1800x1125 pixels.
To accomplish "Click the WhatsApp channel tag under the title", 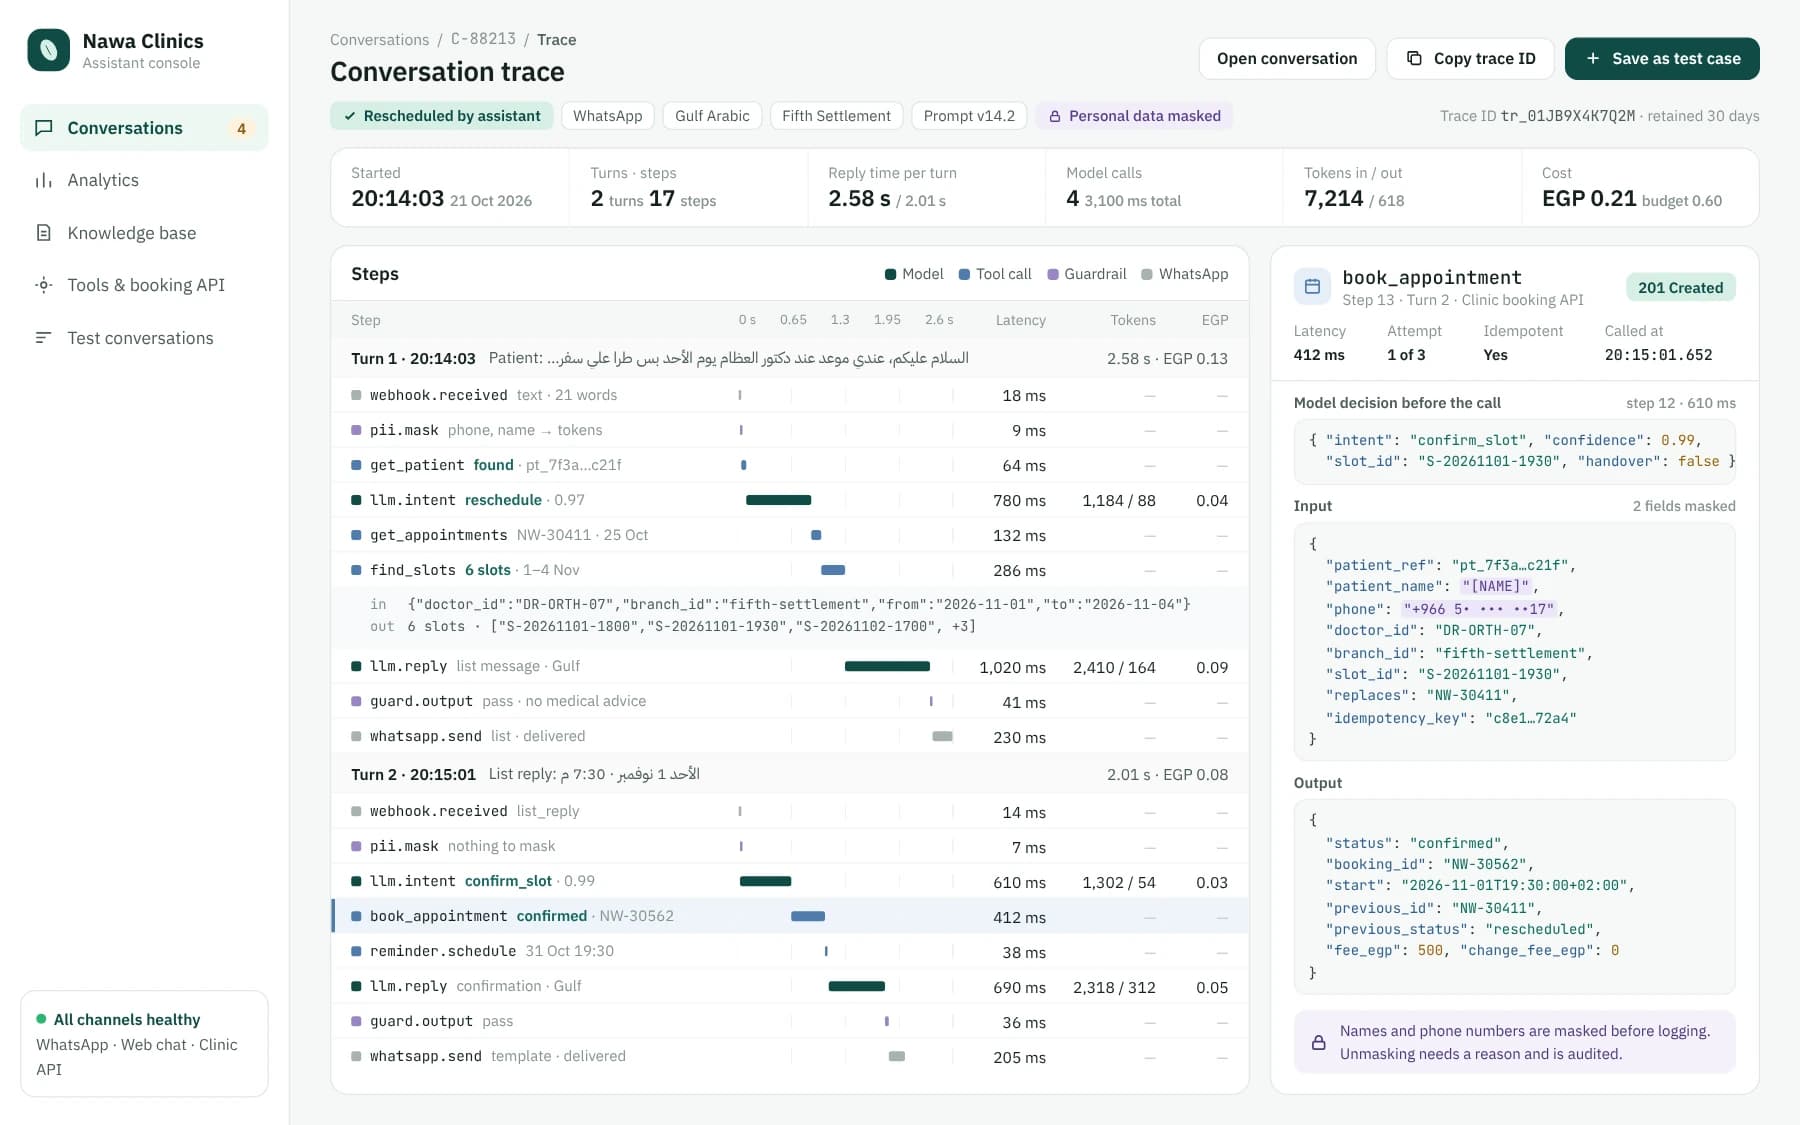I will (x=608, y=116).
